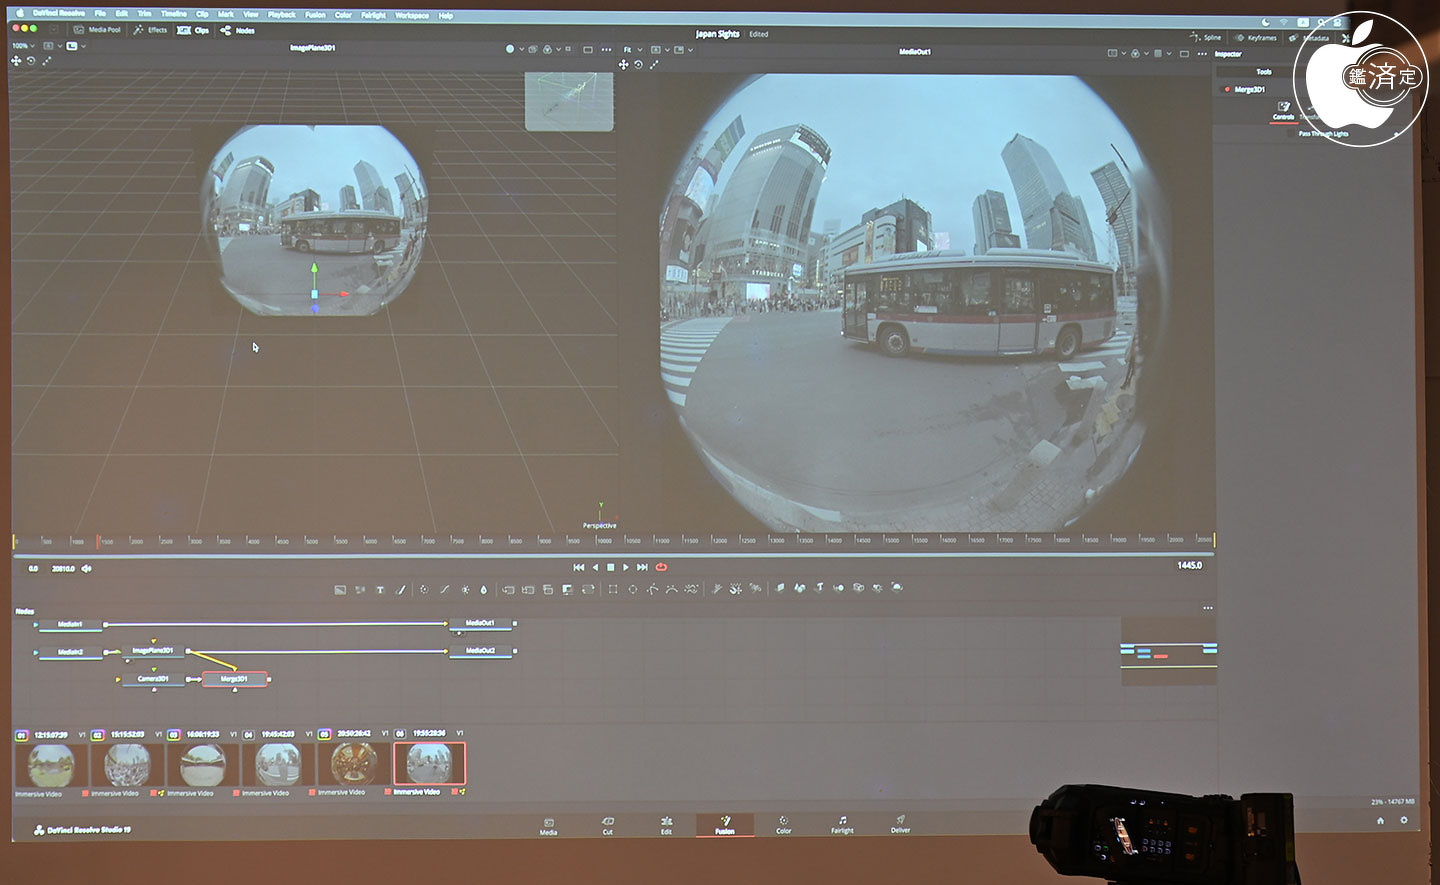Open node editor options three-dot menu
1440x885 pixels.
tap(1208, 608)
